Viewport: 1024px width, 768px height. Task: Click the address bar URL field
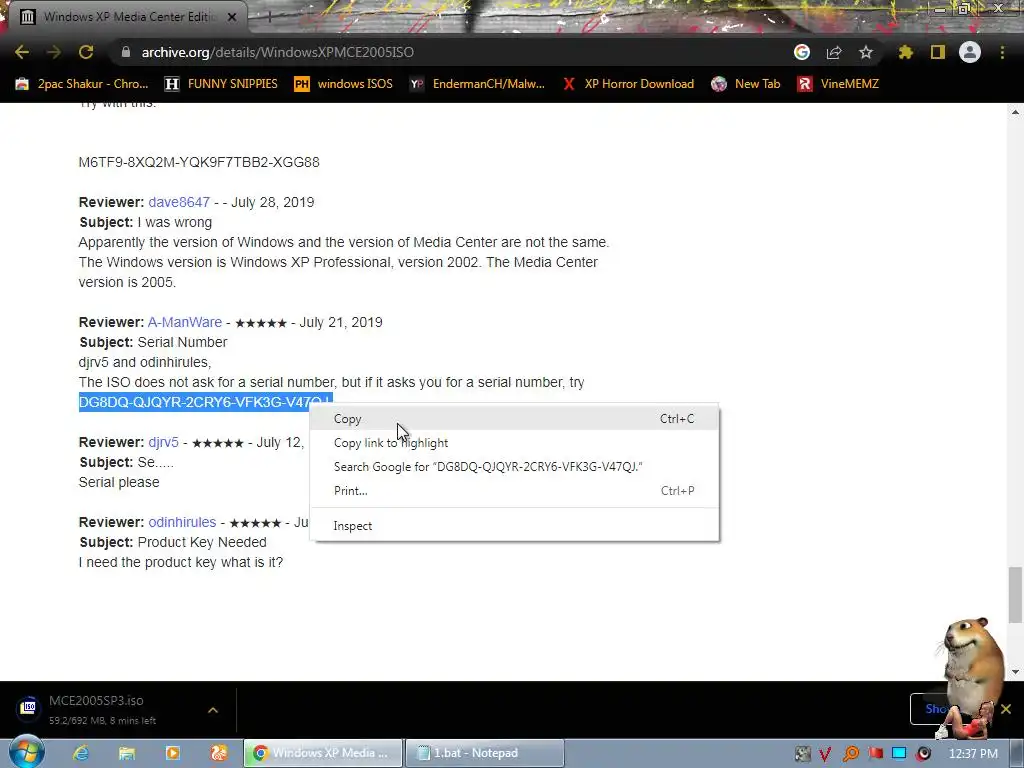[451, 52]
